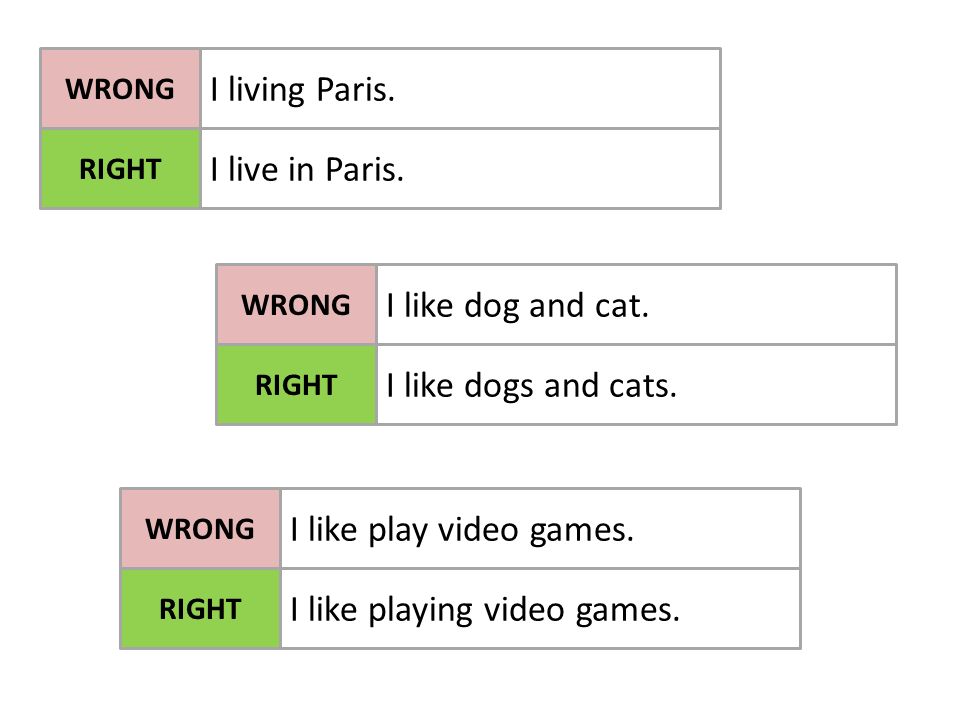Click the word 'living' in the first table
This screenshot has width=960, height=720.
[266, 91]
